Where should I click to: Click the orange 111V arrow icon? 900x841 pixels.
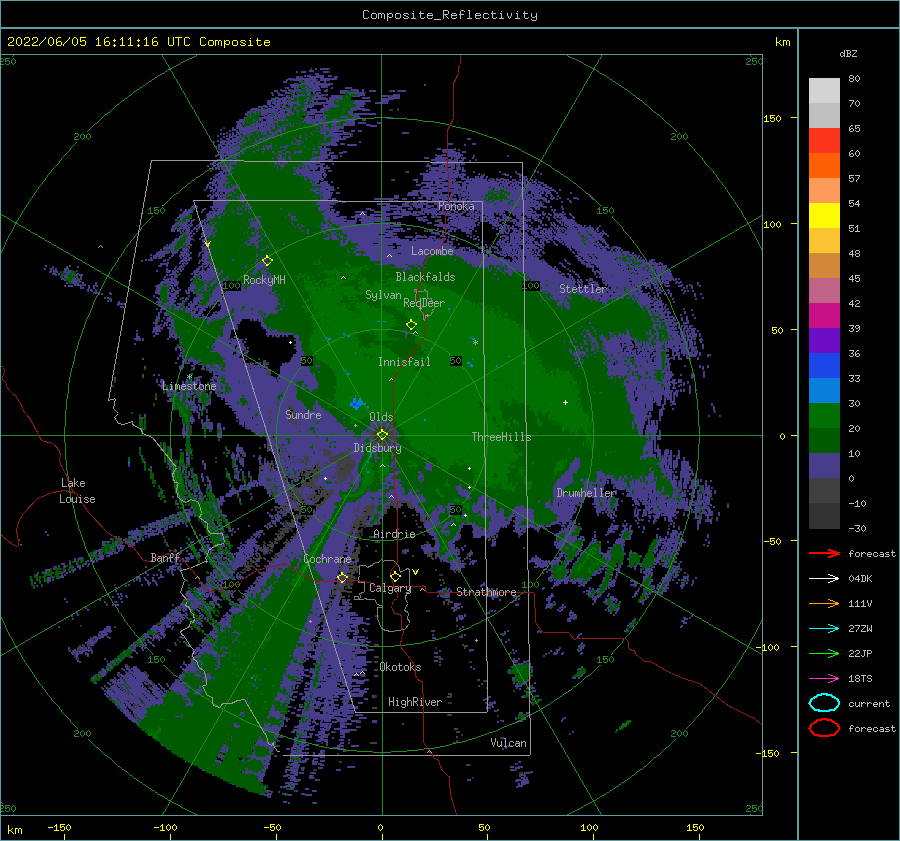[824, 603]
